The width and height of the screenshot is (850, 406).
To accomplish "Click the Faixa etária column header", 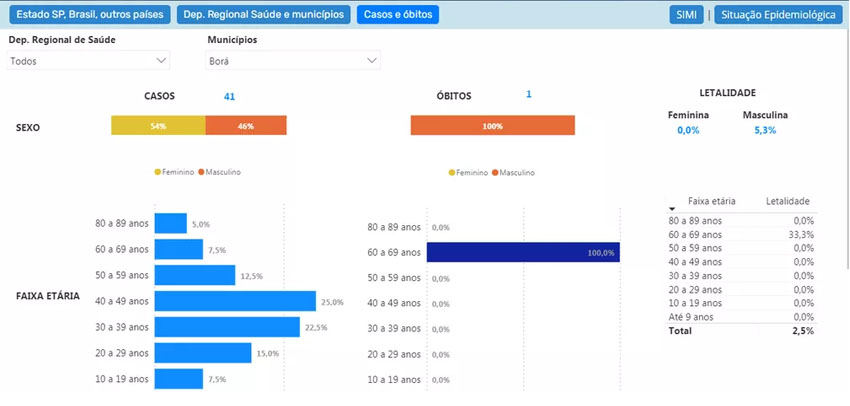I will [712, 201].
